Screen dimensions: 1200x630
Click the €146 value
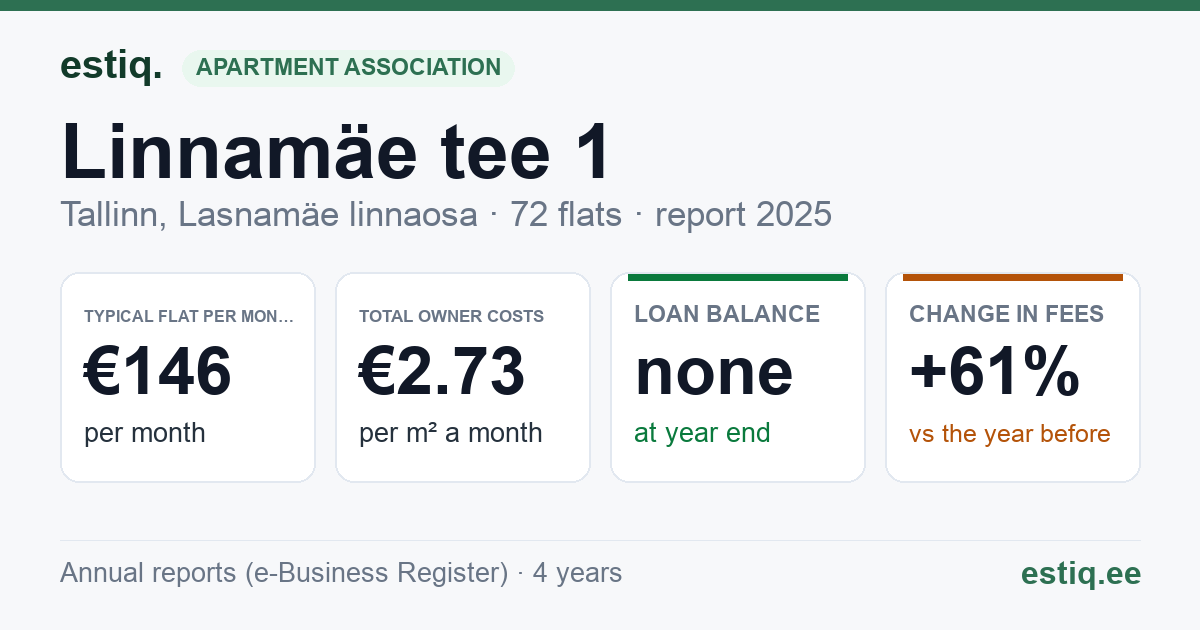click(158, 371)
